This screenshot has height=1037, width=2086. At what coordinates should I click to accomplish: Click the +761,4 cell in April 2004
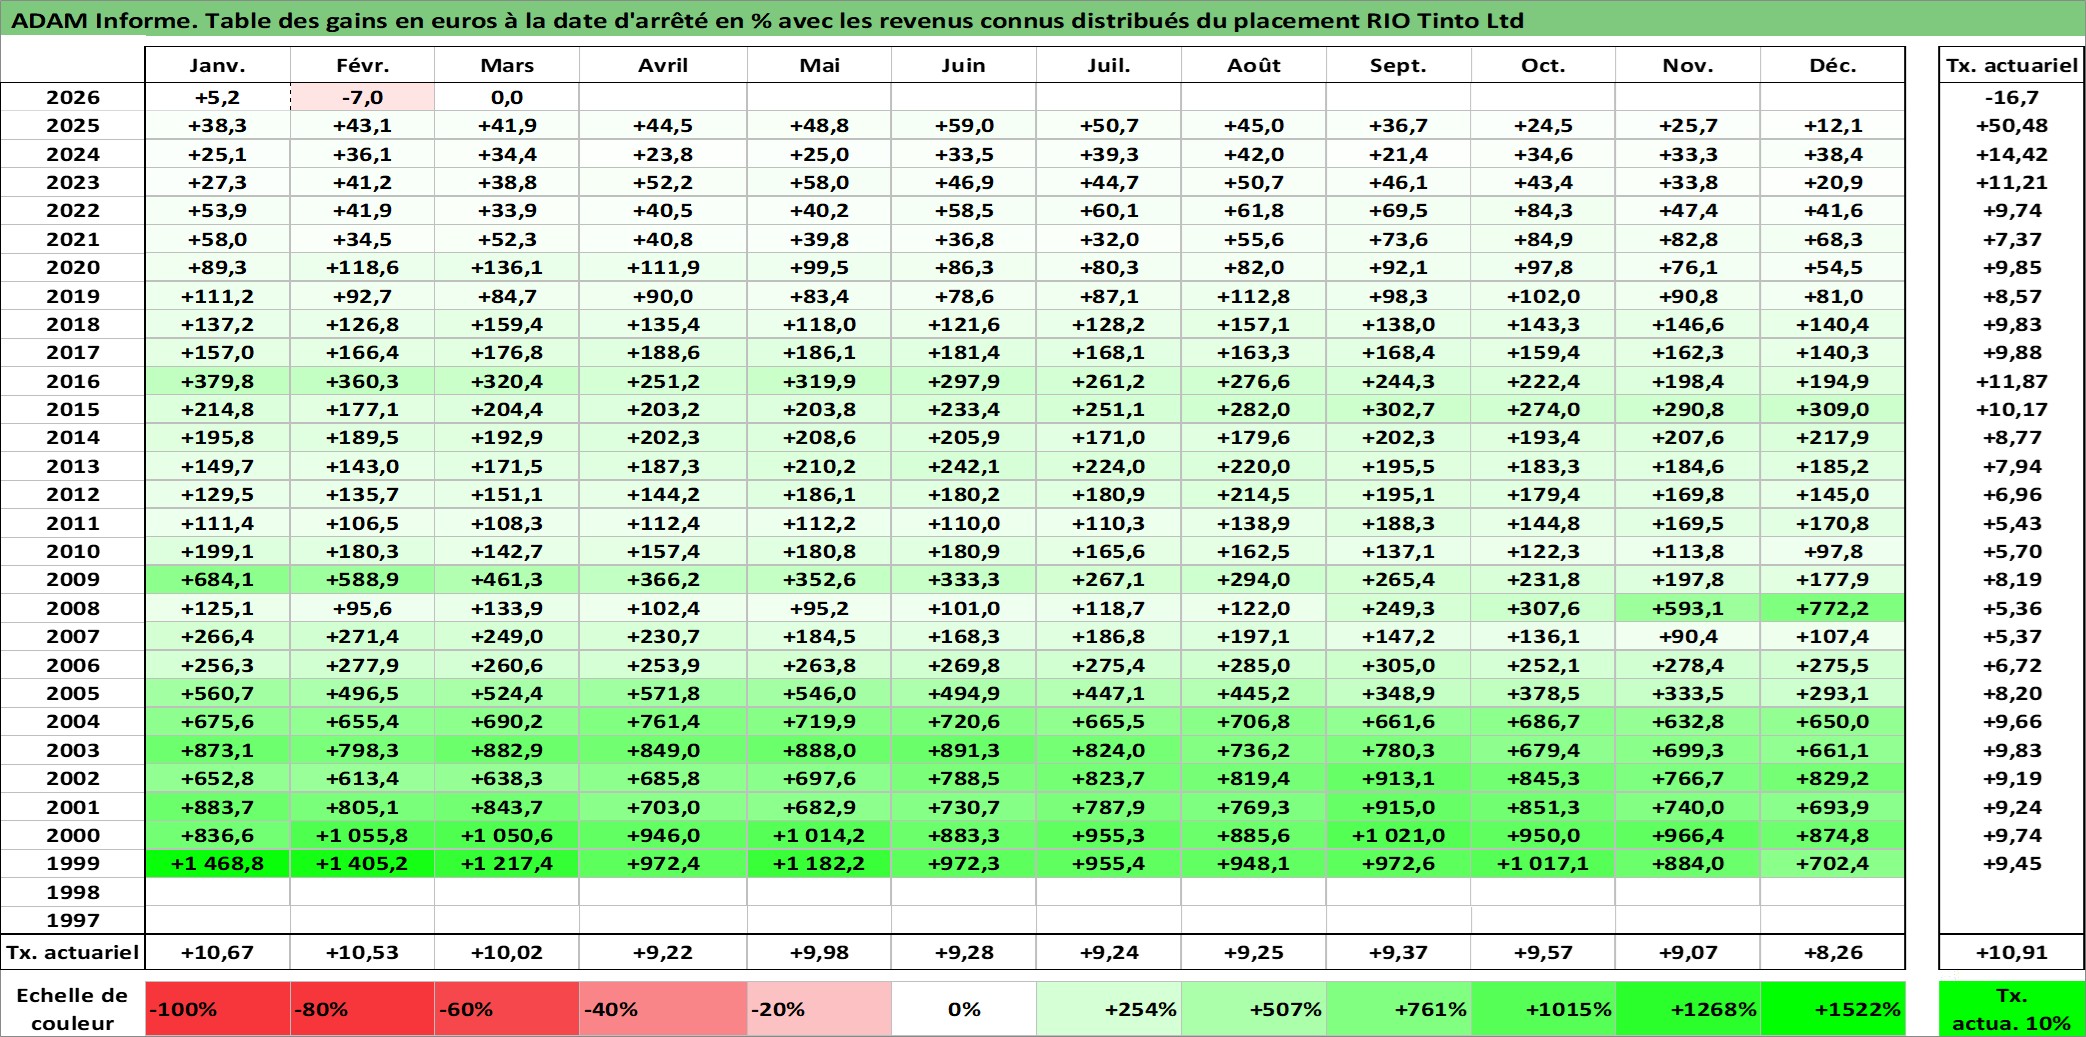click(663, 721)
